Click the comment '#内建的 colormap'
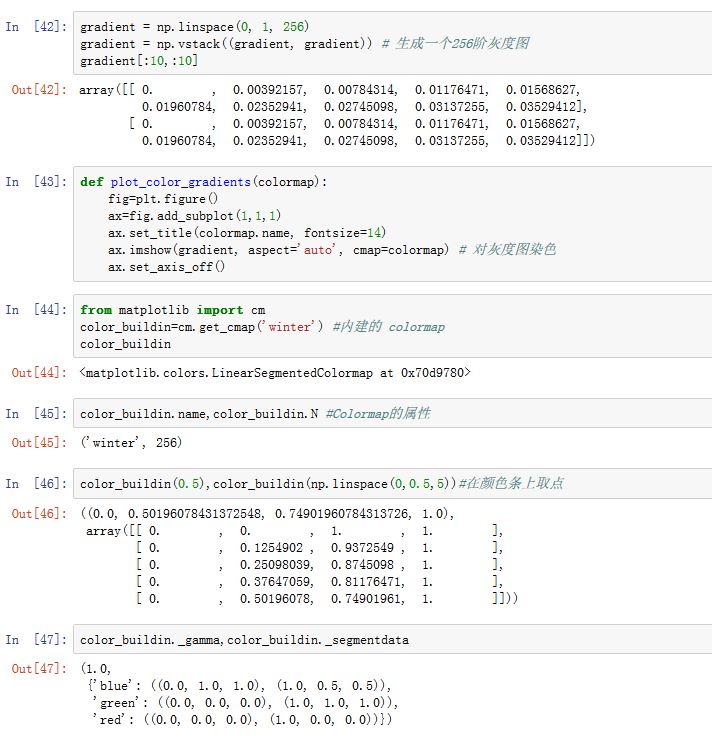Image resolution: width=712 pixels, height=739 pixels. pyautogui.click(x=389, y=327)
